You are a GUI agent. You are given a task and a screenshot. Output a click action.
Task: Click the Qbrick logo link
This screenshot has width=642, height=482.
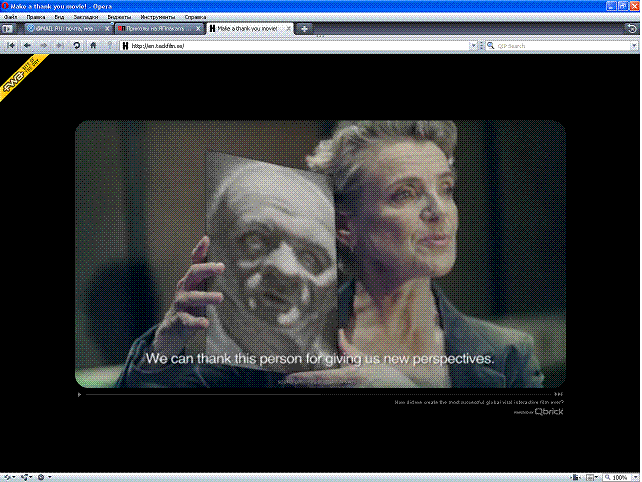coord(549,411)
